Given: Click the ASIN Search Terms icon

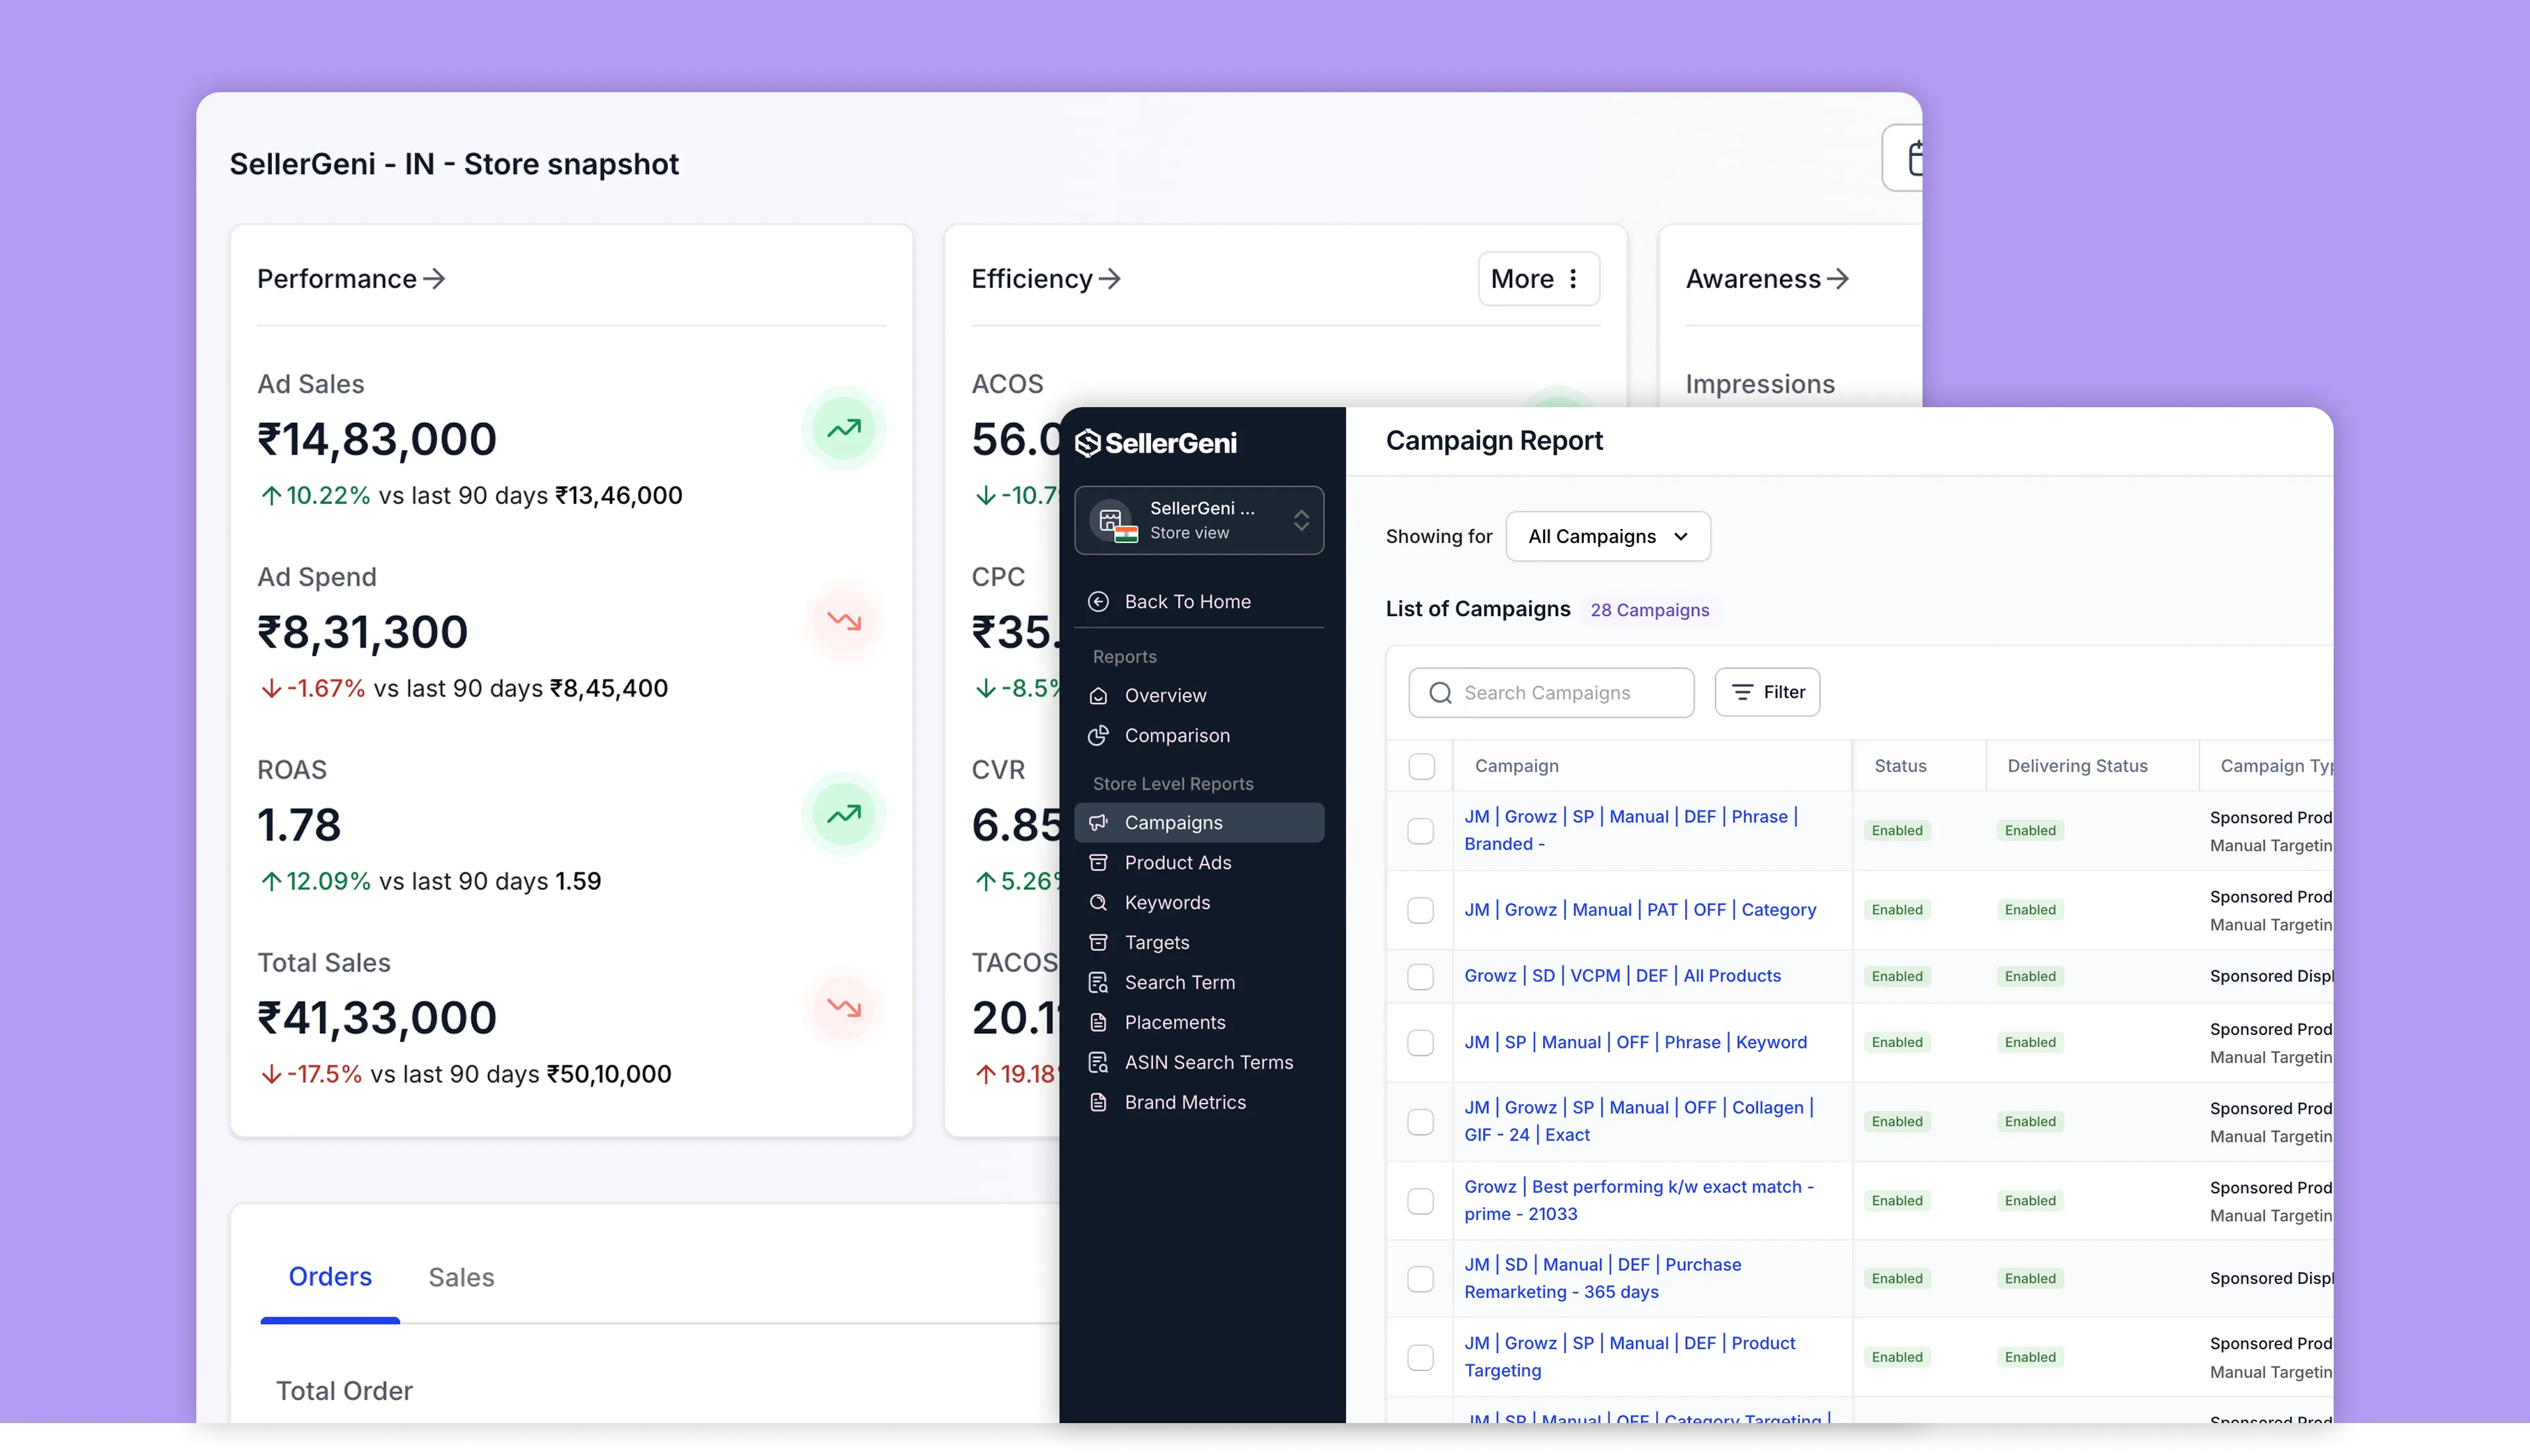Looking at the screenshot, I should coord(1098,1063).
